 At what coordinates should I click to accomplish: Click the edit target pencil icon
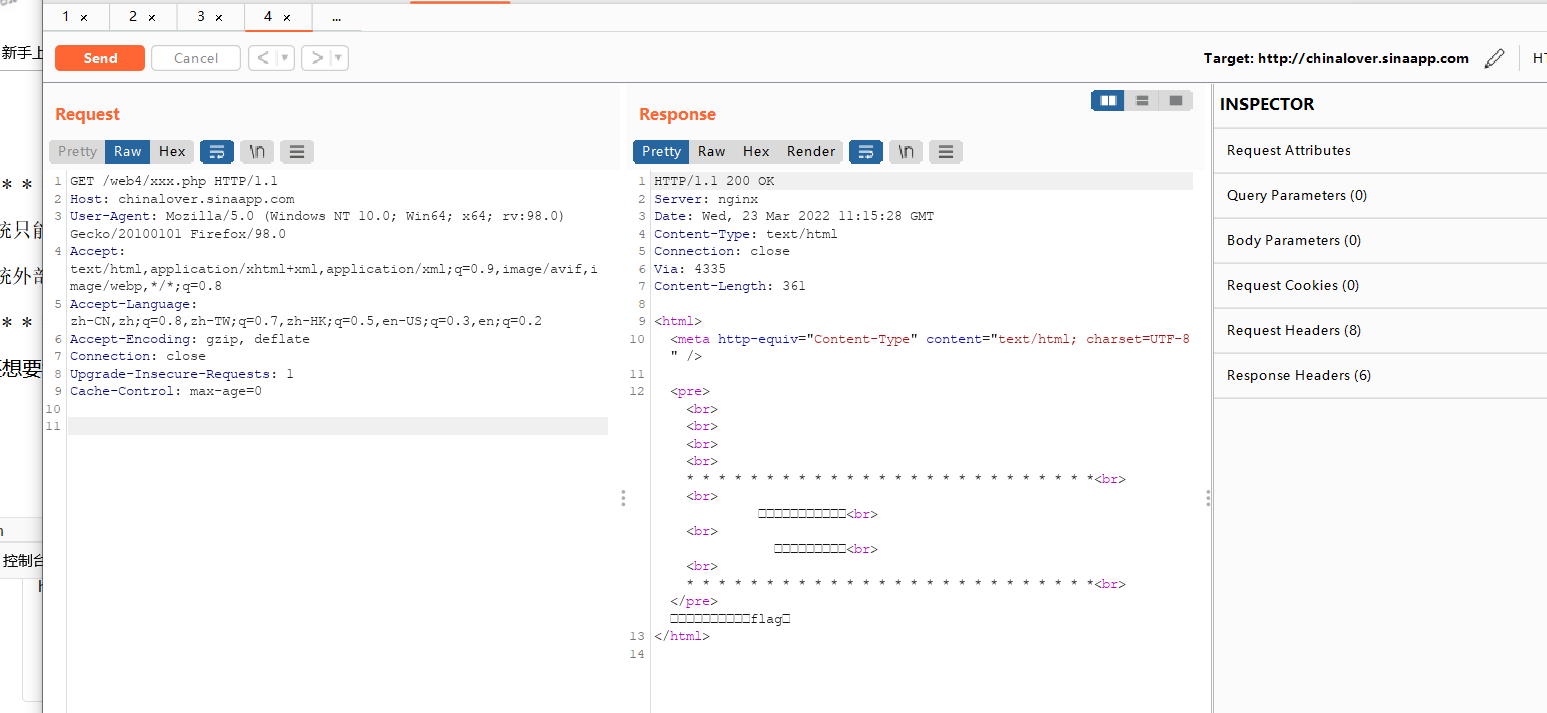(1494, 58)
